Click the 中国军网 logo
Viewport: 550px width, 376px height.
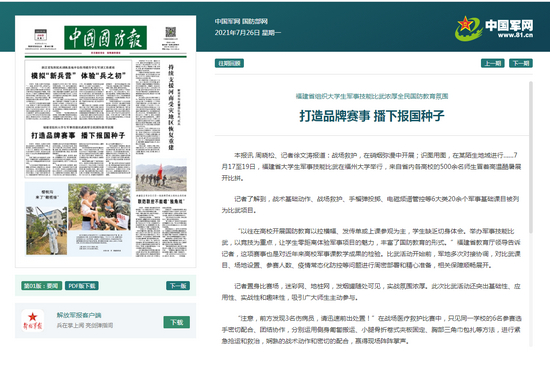(494, 28)
